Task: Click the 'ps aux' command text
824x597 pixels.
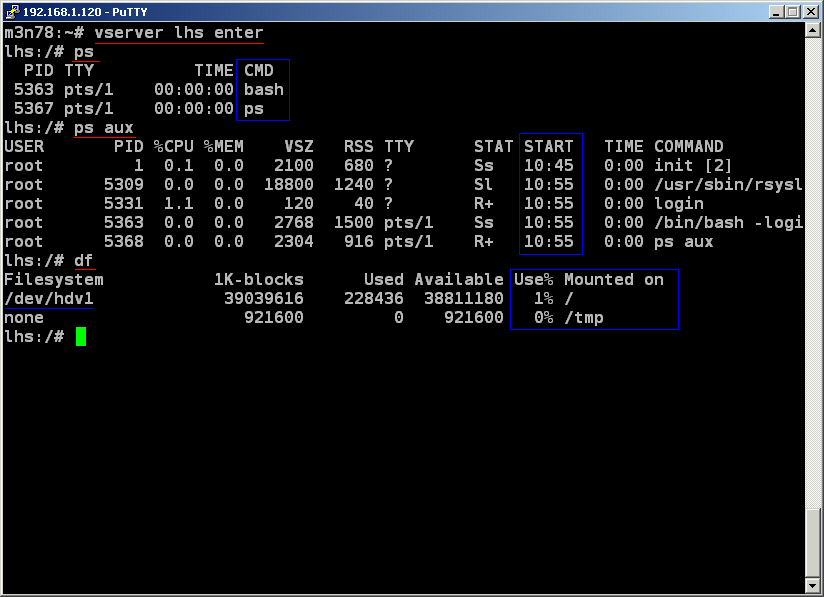Action: click(x=103, y=128)
